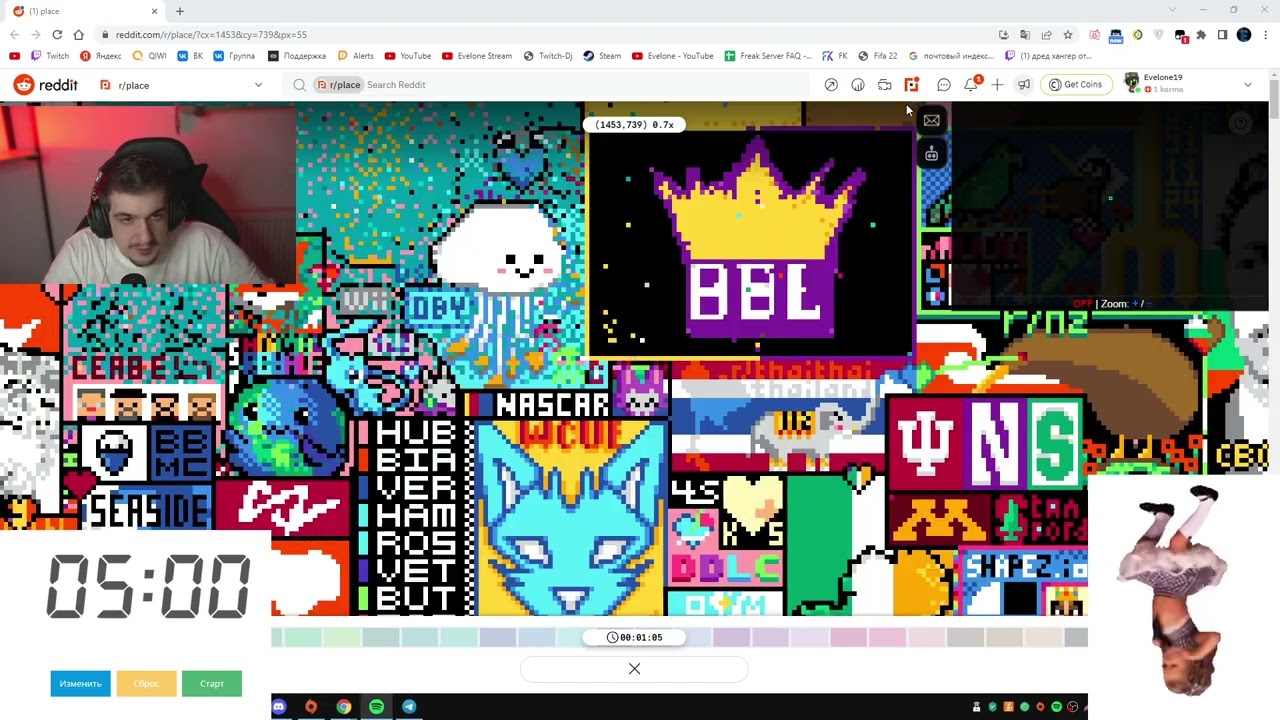Open the Alerts bookmark
Viewport: 1280px width, 720px height.
pos(356,56)
